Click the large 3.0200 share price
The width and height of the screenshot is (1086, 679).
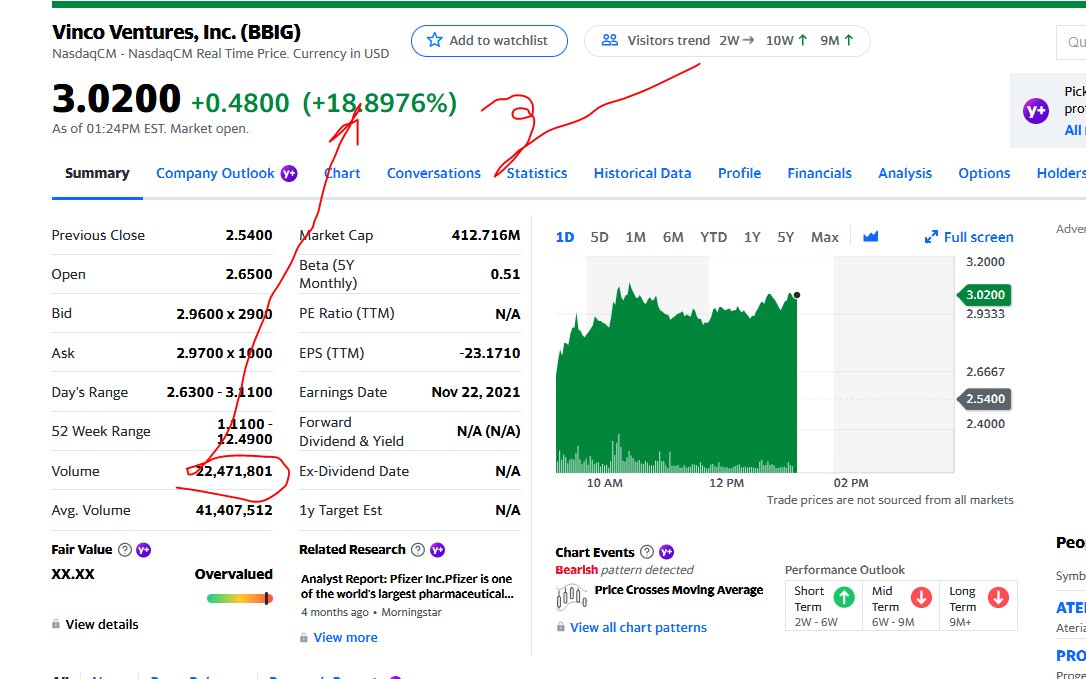click(x=116, y=98)
